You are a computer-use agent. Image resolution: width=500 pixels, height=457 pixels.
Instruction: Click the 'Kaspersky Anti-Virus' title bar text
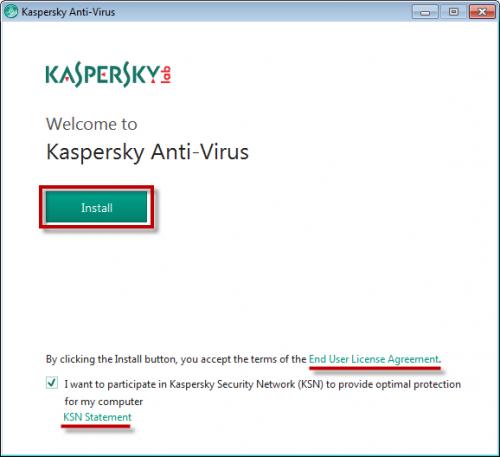coord(68,12)
